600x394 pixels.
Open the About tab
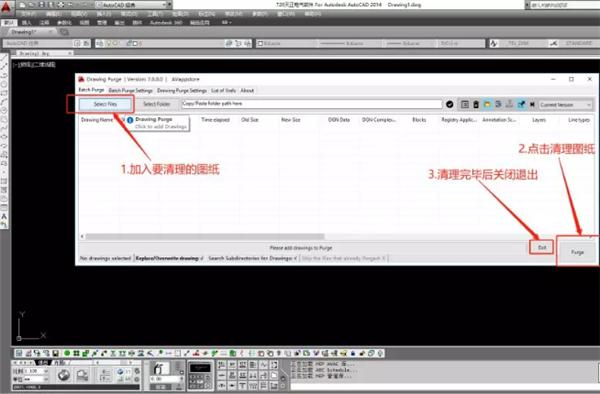click(x=247, y=91)
